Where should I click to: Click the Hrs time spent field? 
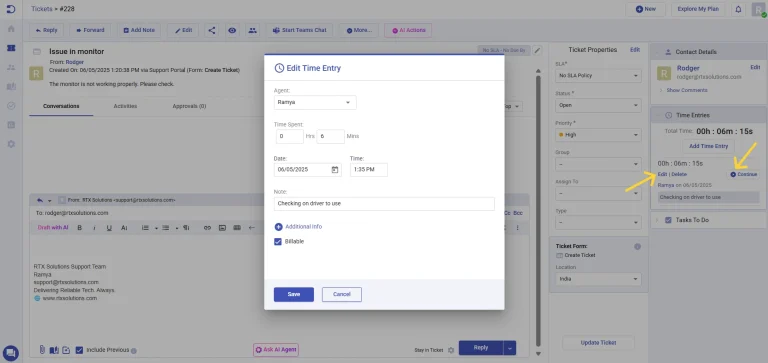[x=289, y=136]
